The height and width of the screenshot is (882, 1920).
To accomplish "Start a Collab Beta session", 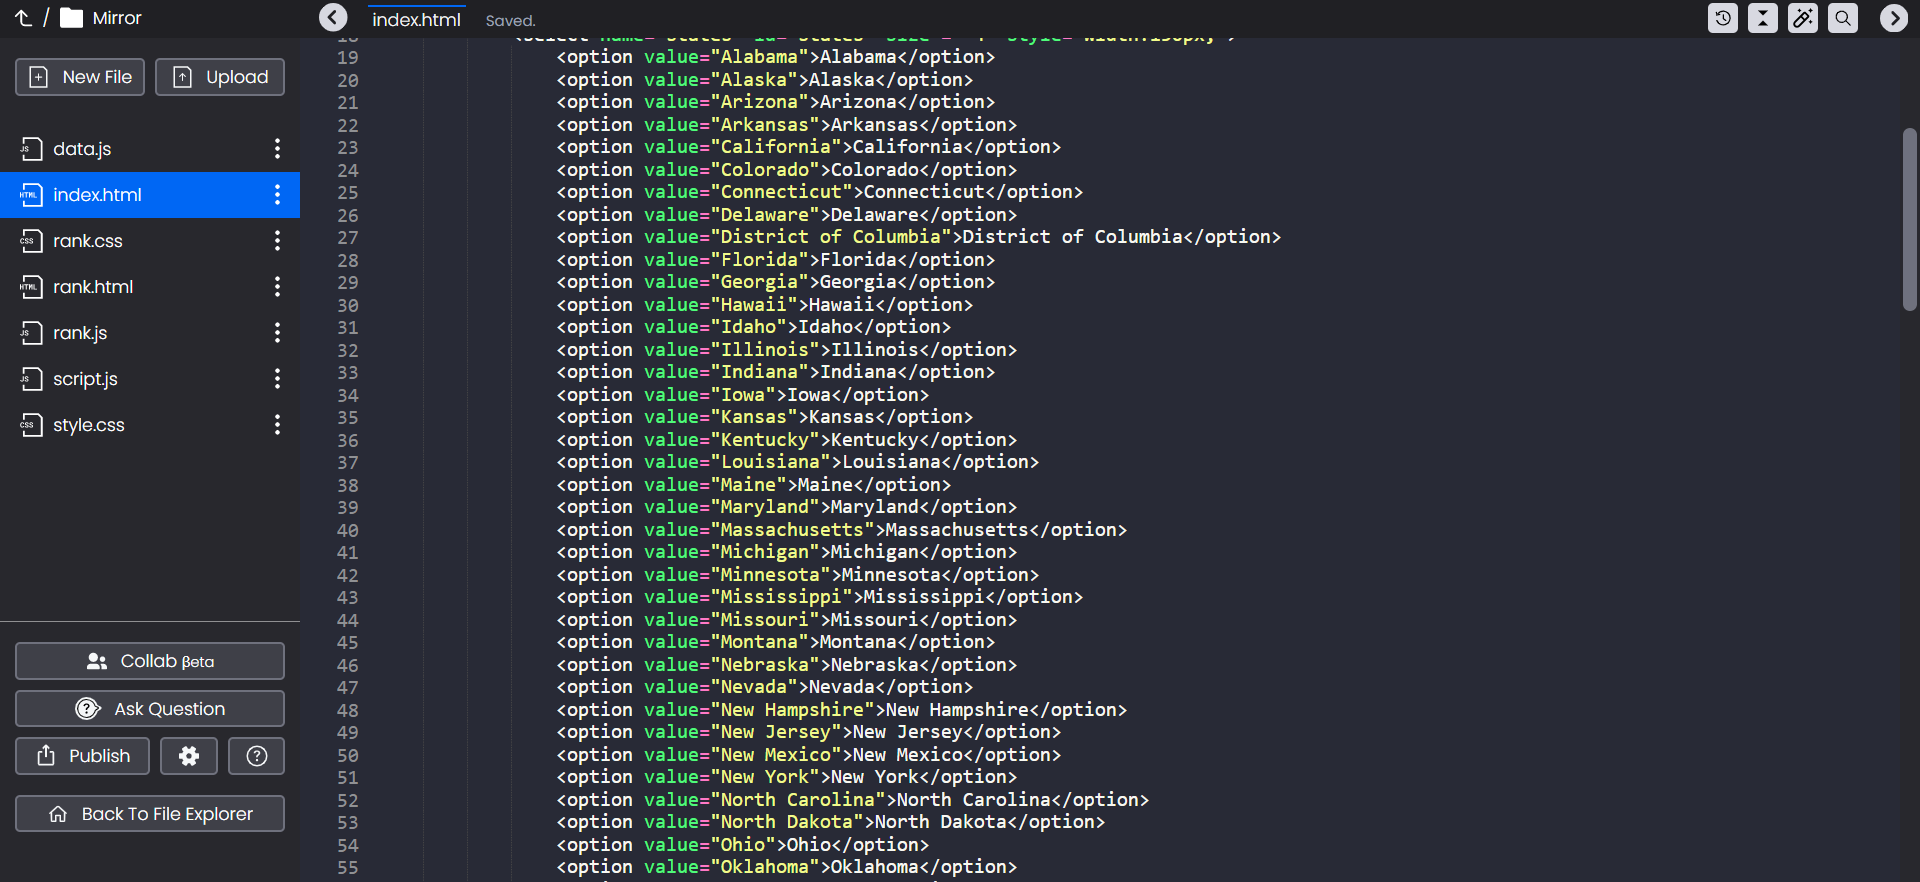I will coord(150,661).
